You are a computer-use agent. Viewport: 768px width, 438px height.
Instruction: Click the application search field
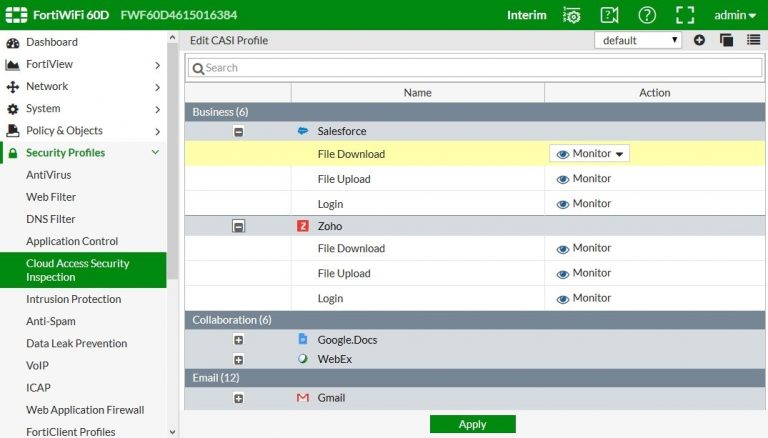point(474,68)
